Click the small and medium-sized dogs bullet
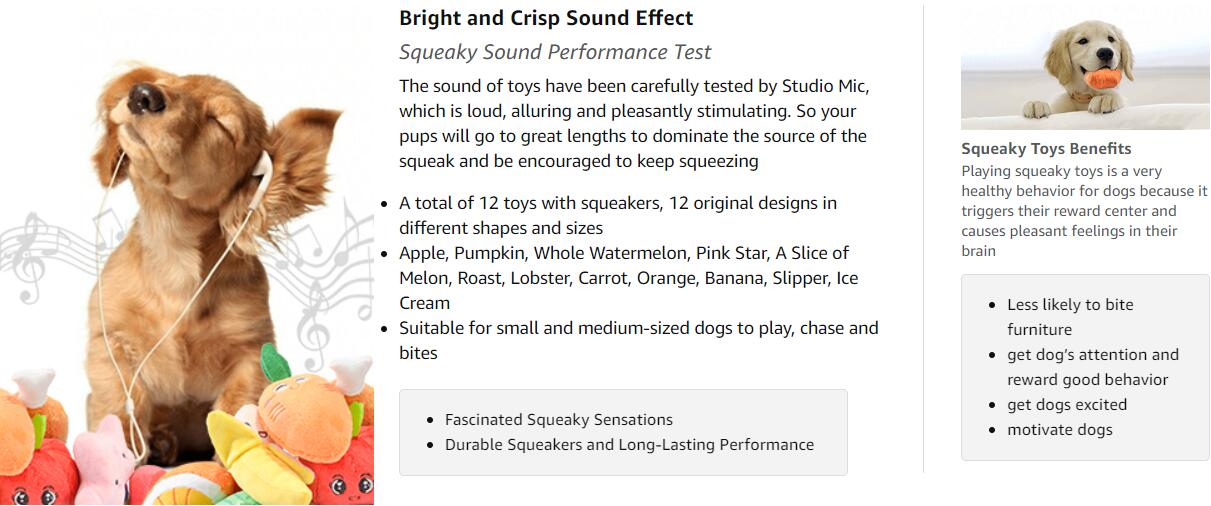This screenshot has width=1211, height=506. 638,340
